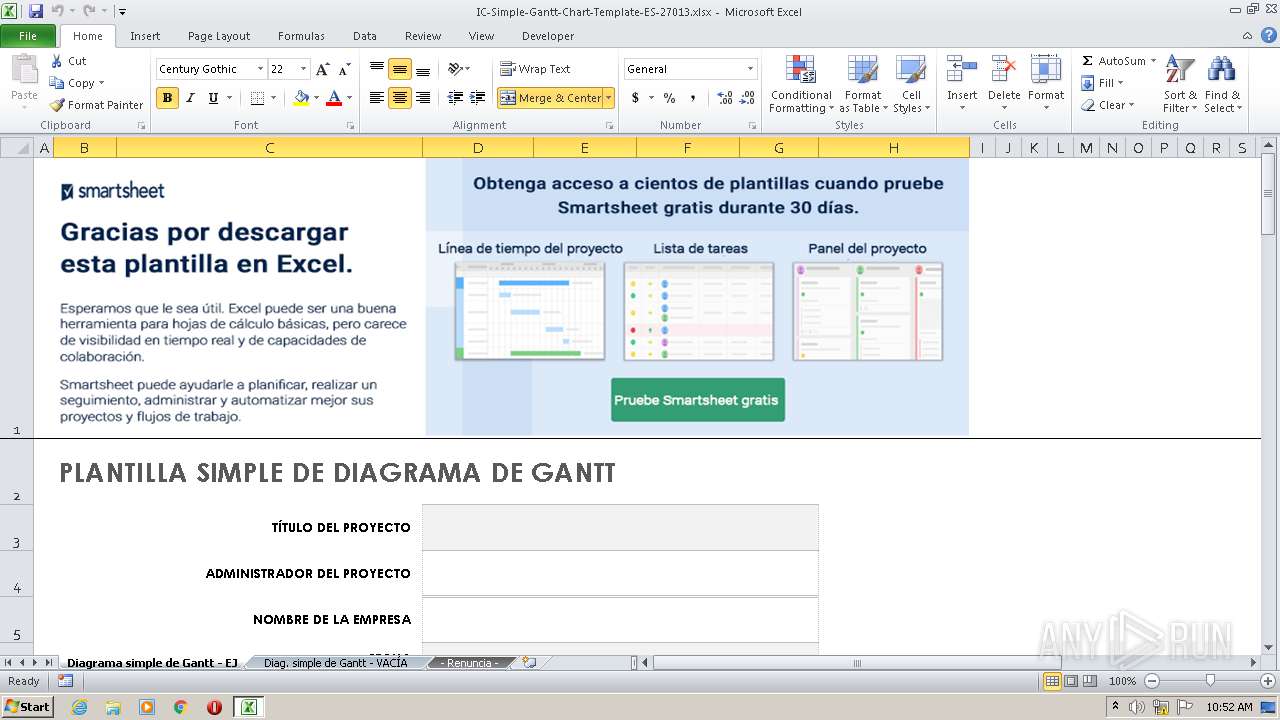This screenshot has height=720, width=1280.
Task: Open the number format dropdown
Action: (750, 69)
